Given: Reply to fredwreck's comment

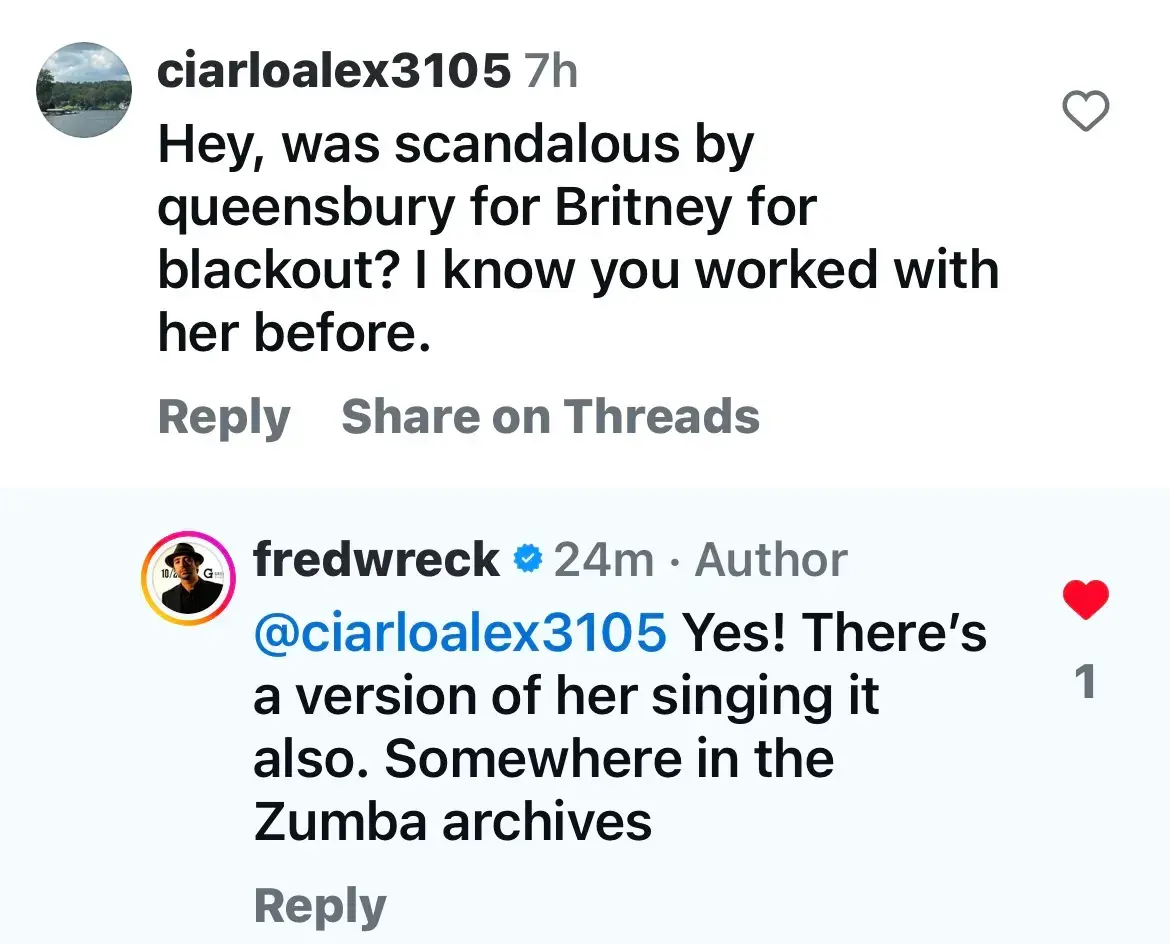Looking at the screenshot, I should pos(319,906).
